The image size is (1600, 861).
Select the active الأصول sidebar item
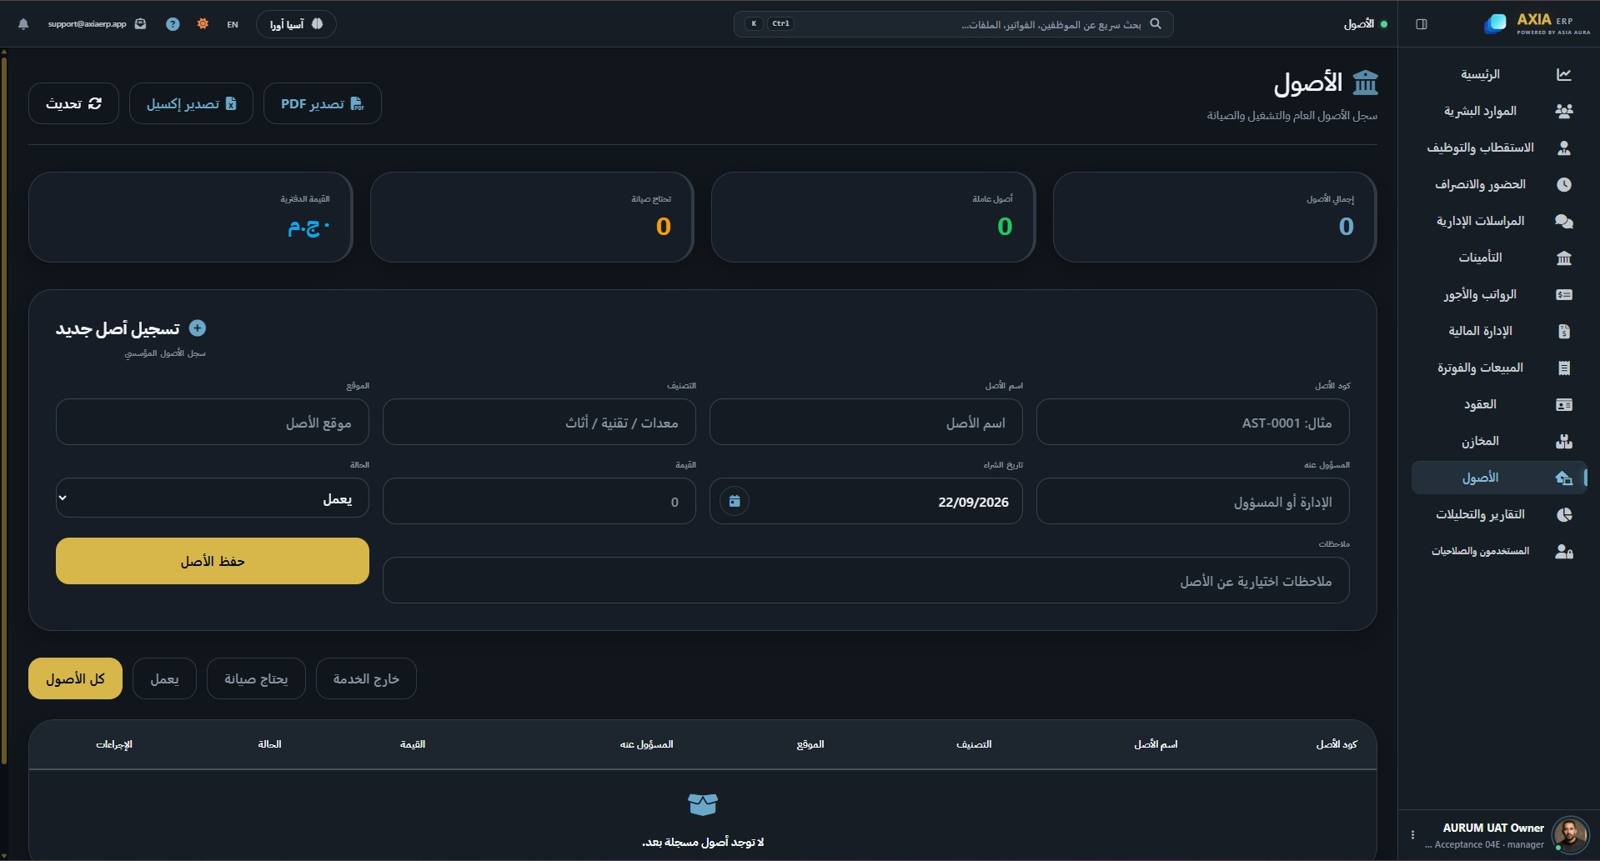[x=1499, y=478]
